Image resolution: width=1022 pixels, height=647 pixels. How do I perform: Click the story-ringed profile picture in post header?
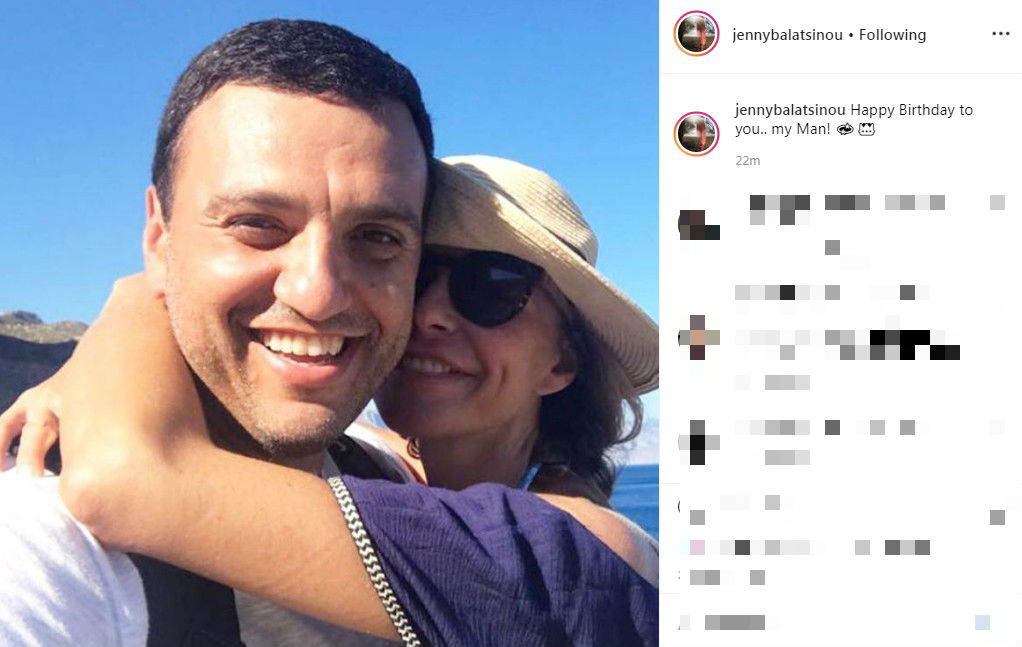point(696,33)
